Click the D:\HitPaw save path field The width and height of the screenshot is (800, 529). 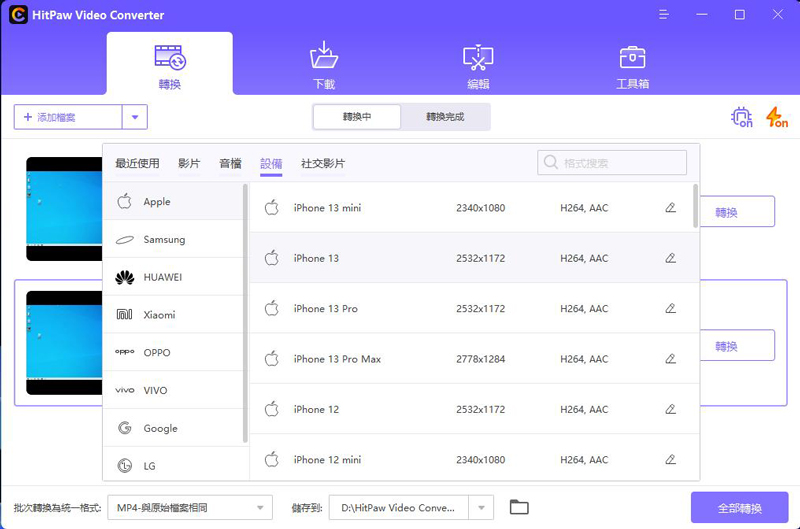(398, 508)
